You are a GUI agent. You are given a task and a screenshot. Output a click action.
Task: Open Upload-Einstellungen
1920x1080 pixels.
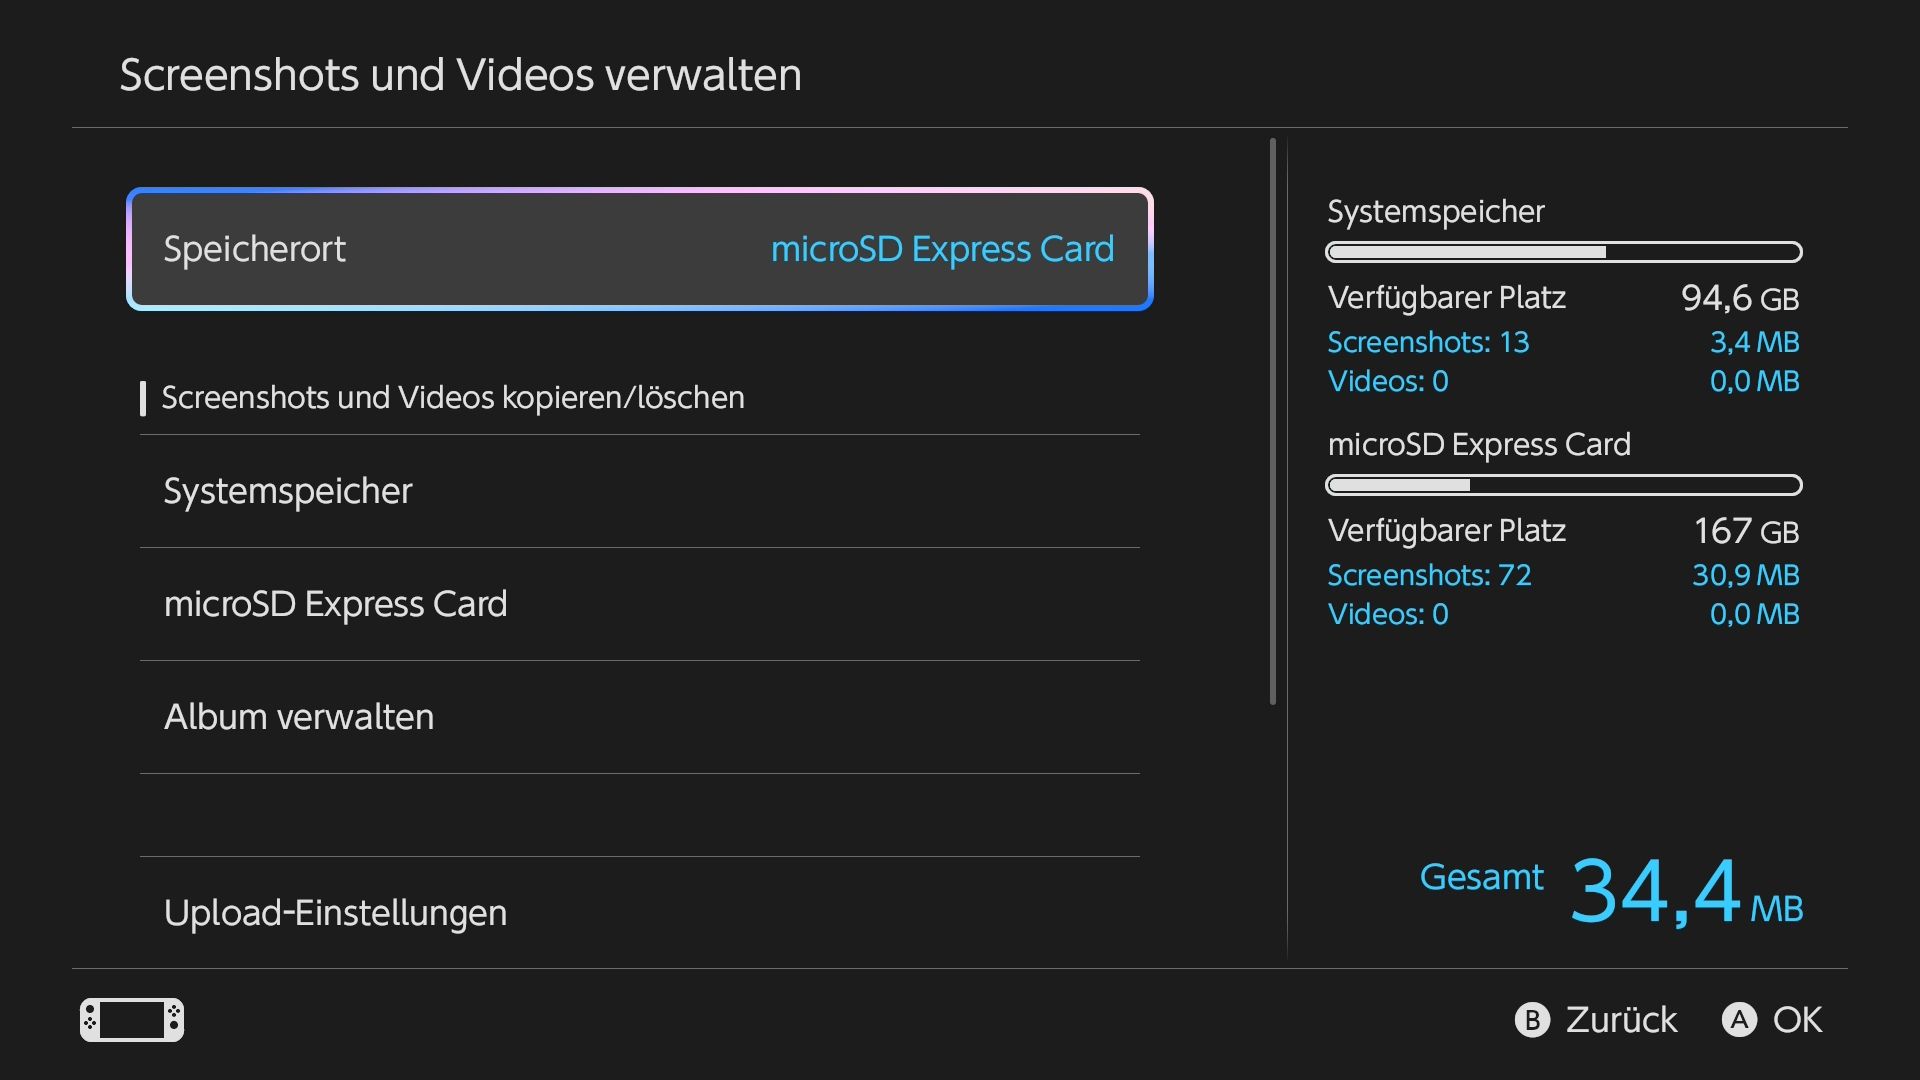coord(640,912)
